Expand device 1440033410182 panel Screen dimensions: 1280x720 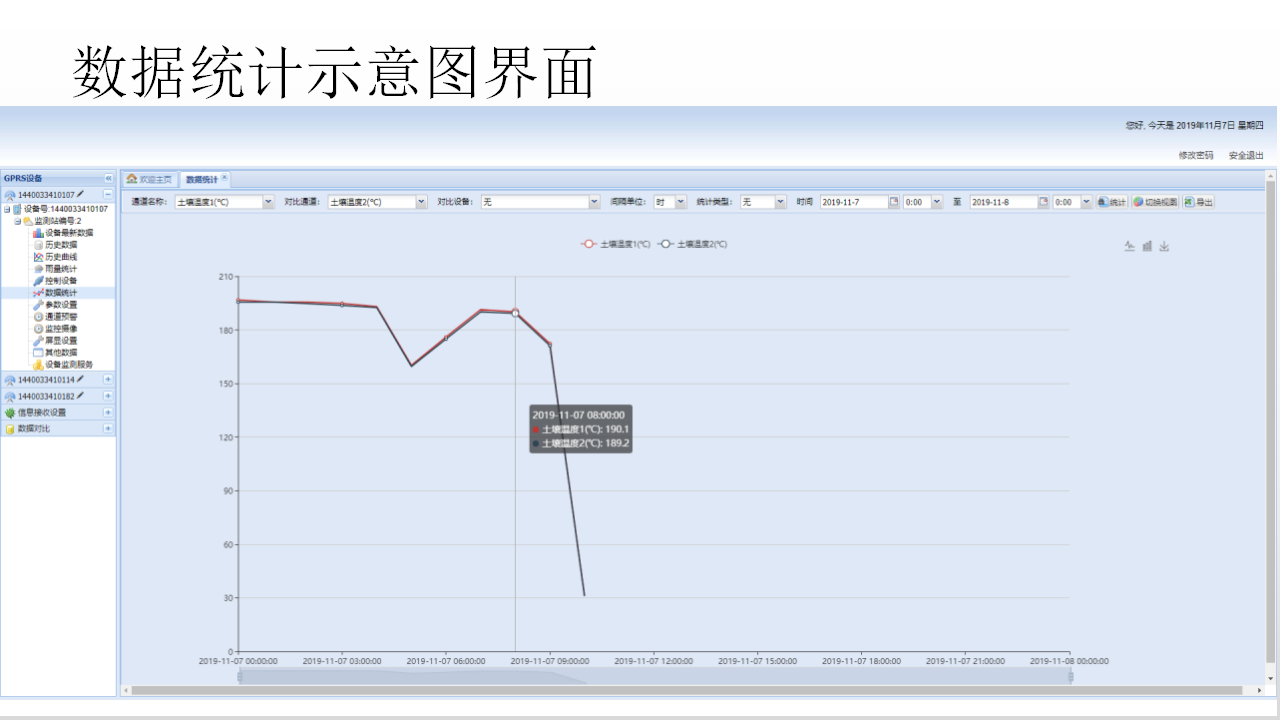[x=108, y=396]
